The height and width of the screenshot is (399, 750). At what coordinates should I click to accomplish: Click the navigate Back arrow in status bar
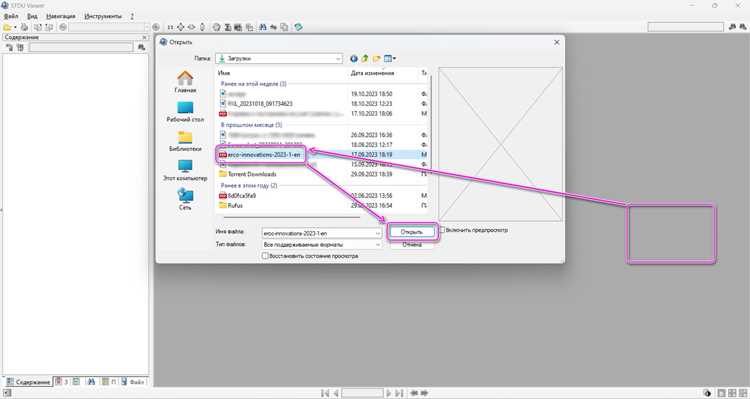pos(414,393)
